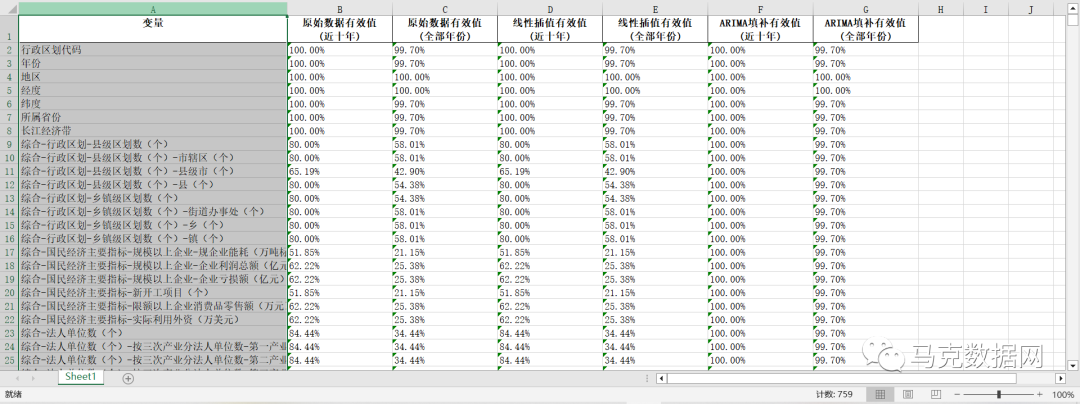Click the 100% zoom level indicator
The height and width of the screenshot is (404, 1080).
1063,394
